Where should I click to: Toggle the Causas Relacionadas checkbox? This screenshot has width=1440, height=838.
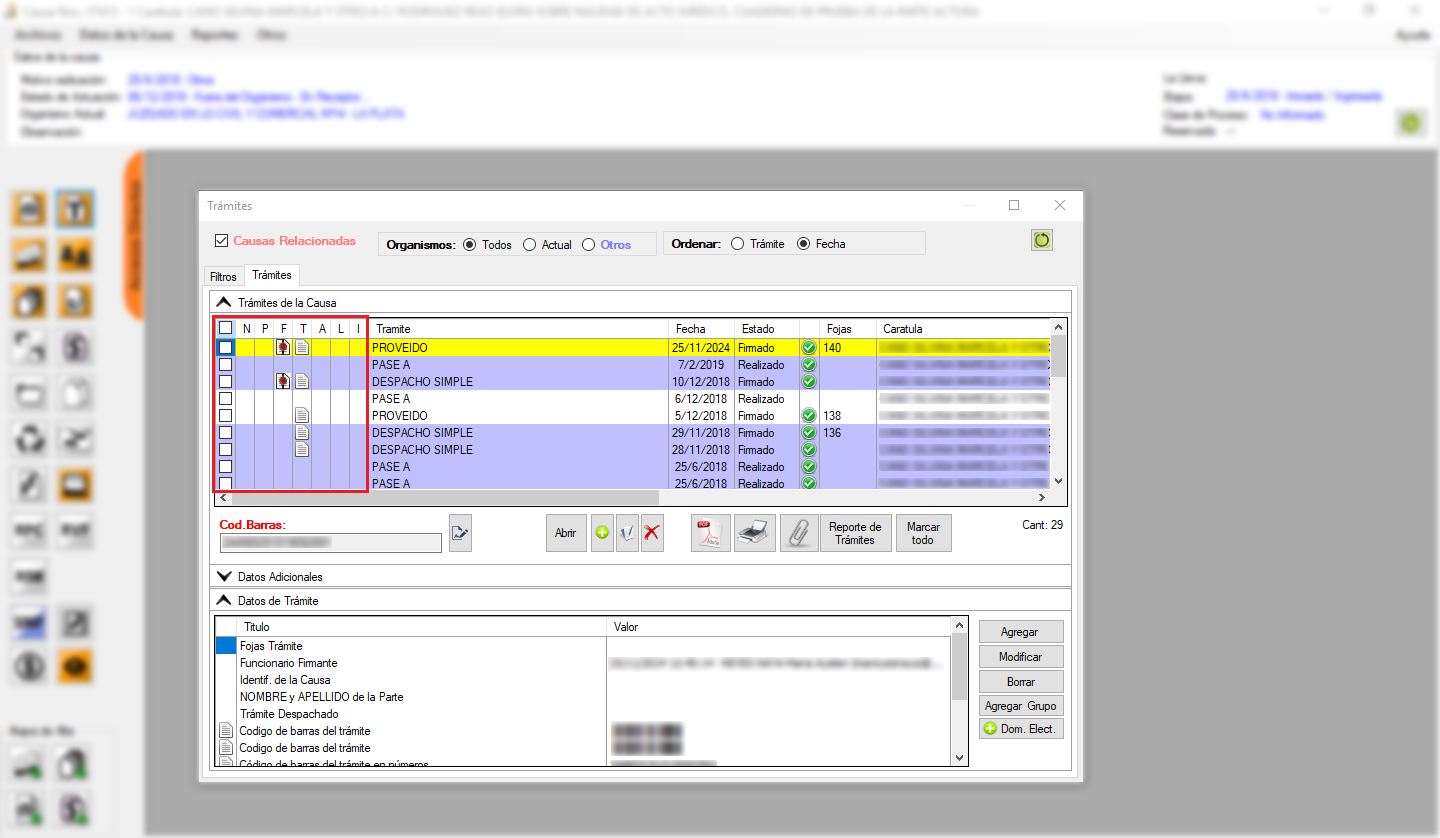tap(221, 241)
